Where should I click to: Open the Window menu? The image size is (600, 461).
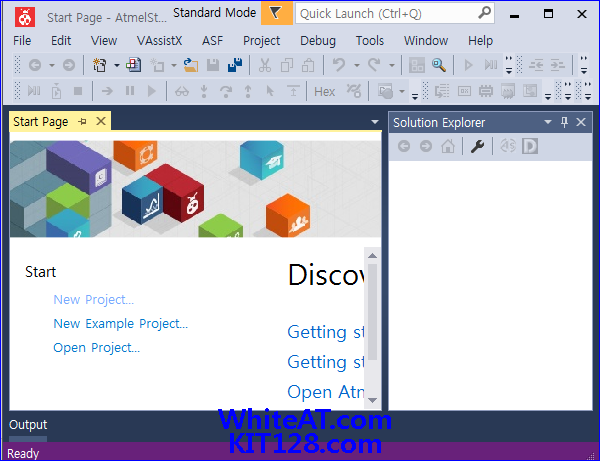click(x=426, y=41)
